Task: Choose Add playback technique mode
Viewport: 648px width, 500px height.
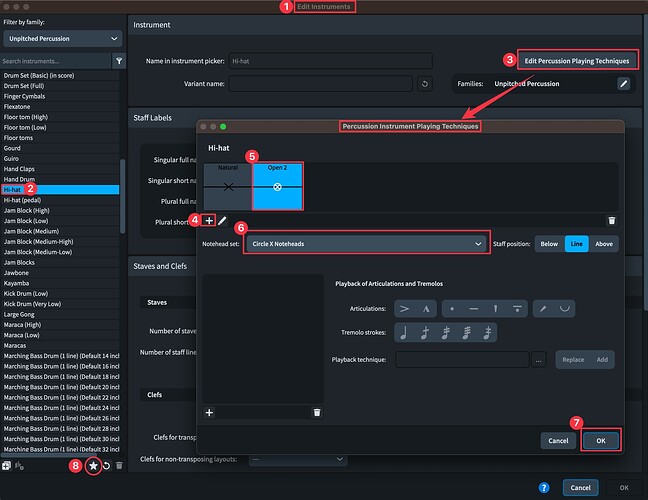Action: tap(602, 360)
